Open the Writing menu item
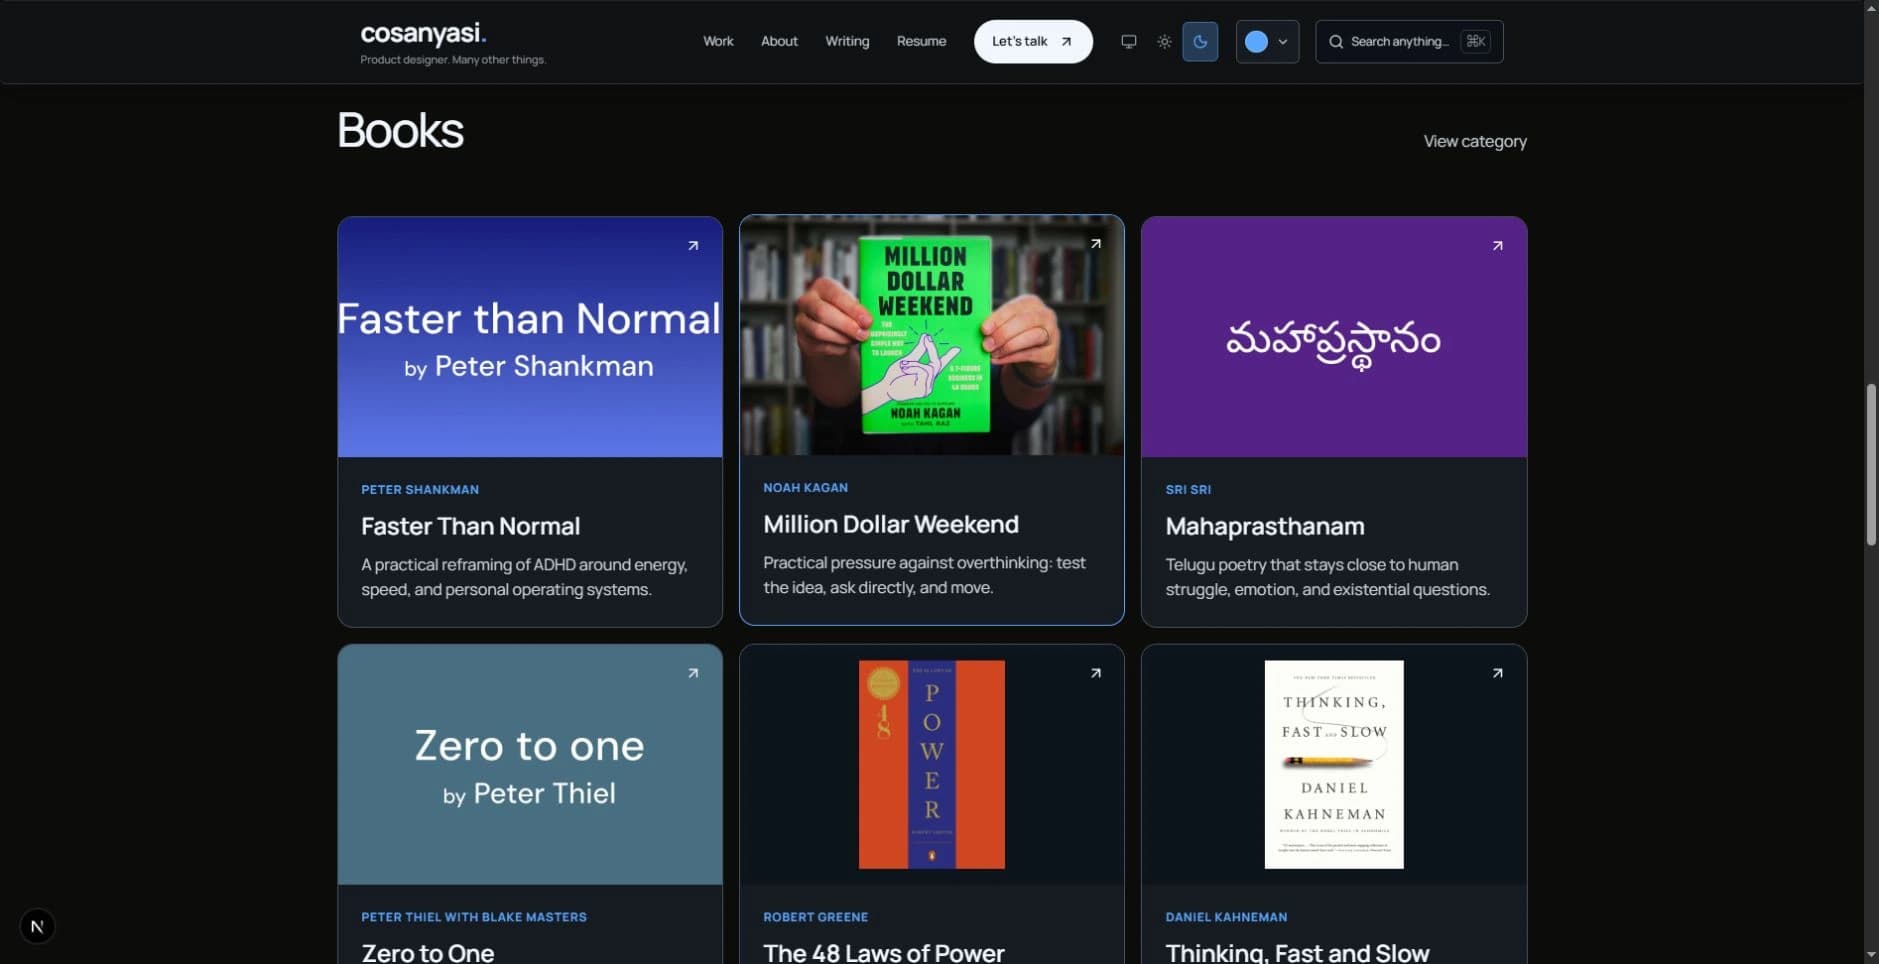 [847, 41]
